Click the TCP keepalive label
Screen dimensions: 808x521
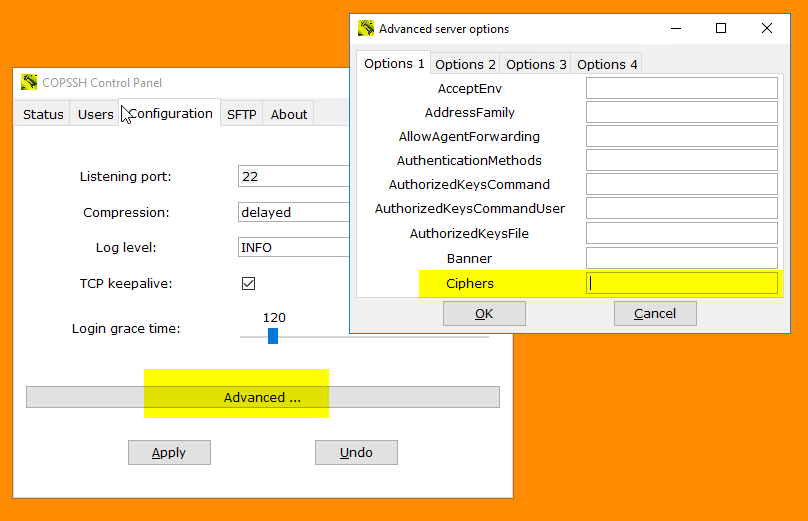126,283
